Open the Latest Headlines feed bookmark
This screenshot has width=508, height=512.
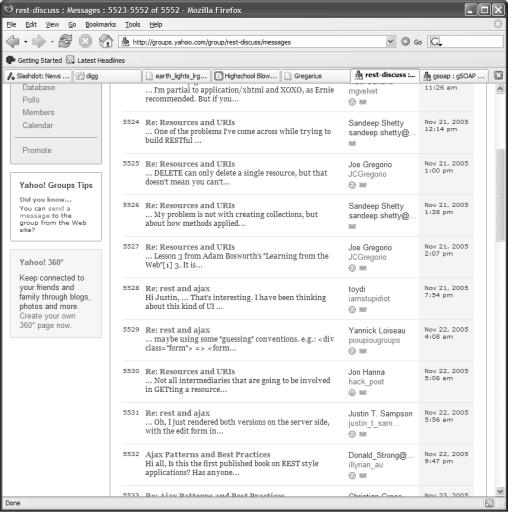click(x=96, y=60)
